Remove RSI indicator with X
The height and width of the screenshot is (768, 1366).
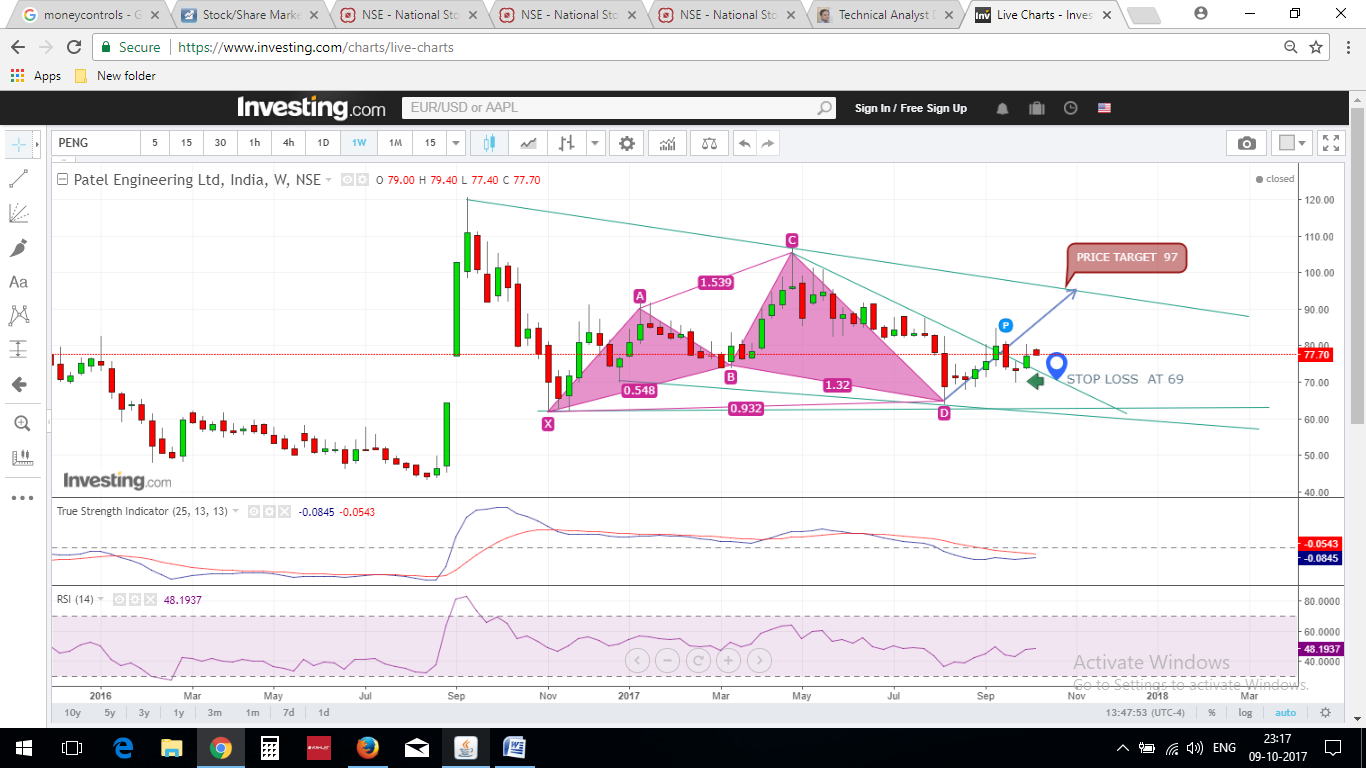point(149,599)
